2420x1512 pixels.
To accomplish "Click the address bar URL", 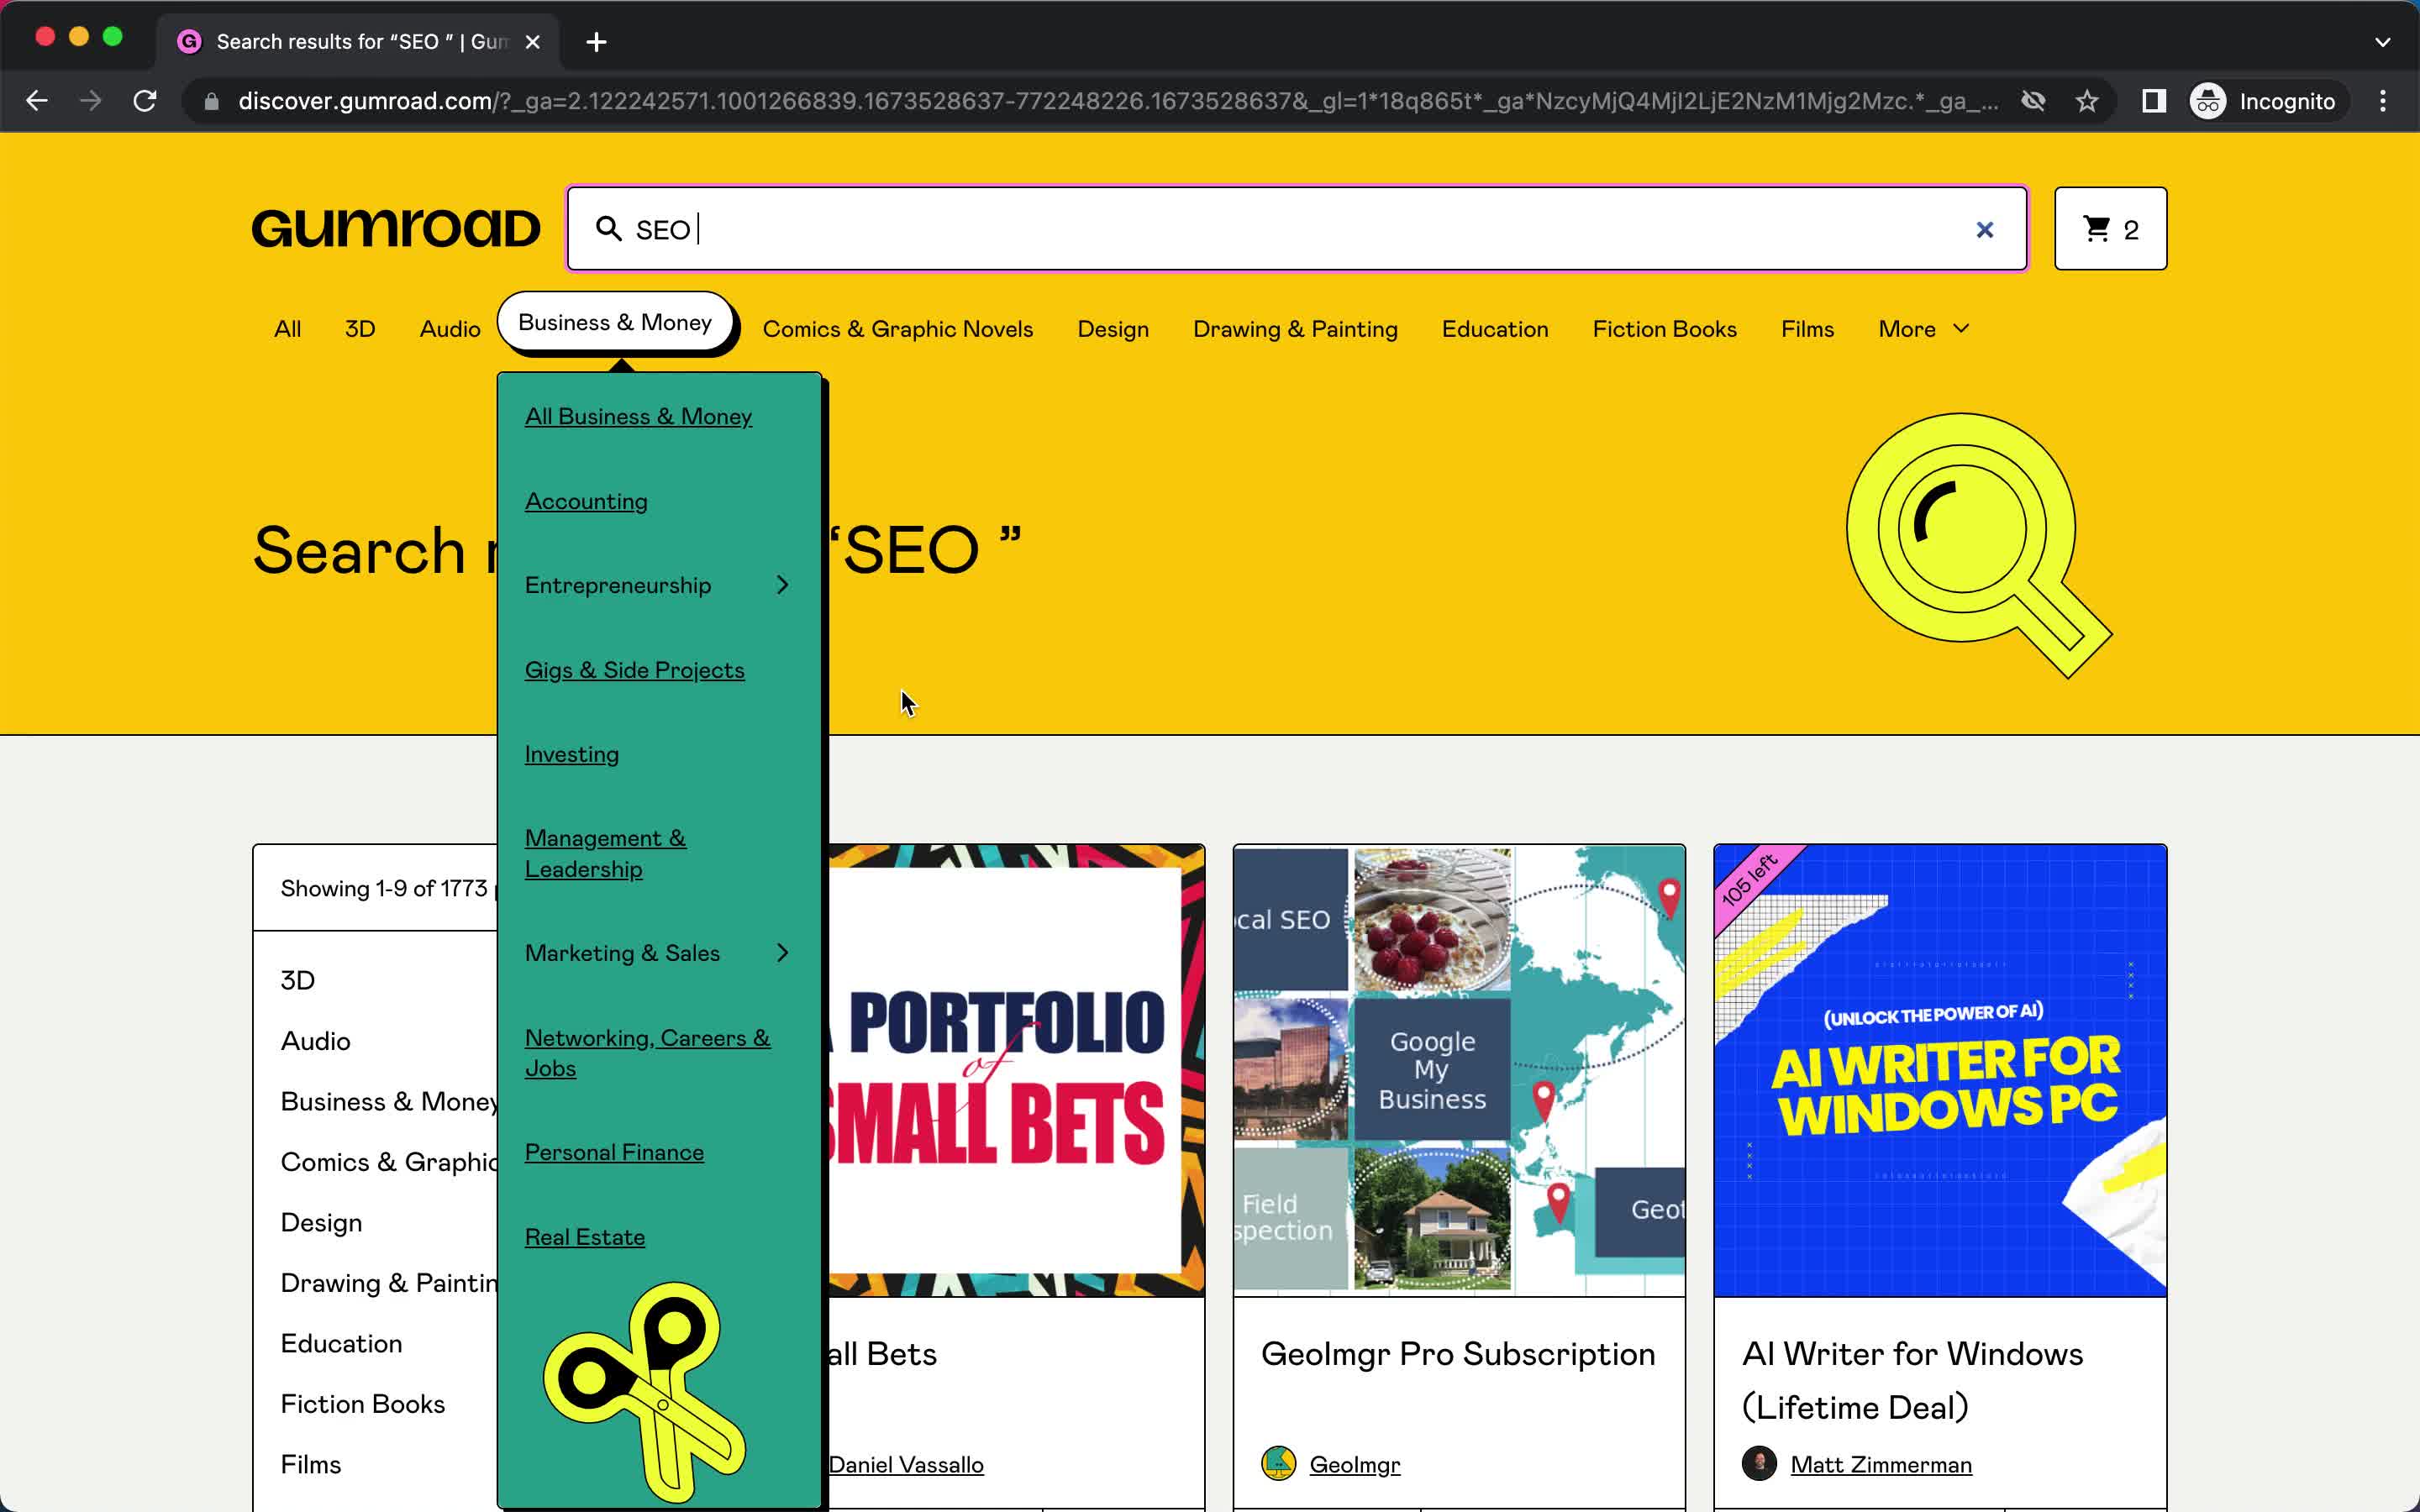I will pyautogui.click(x=1117, y=101).
